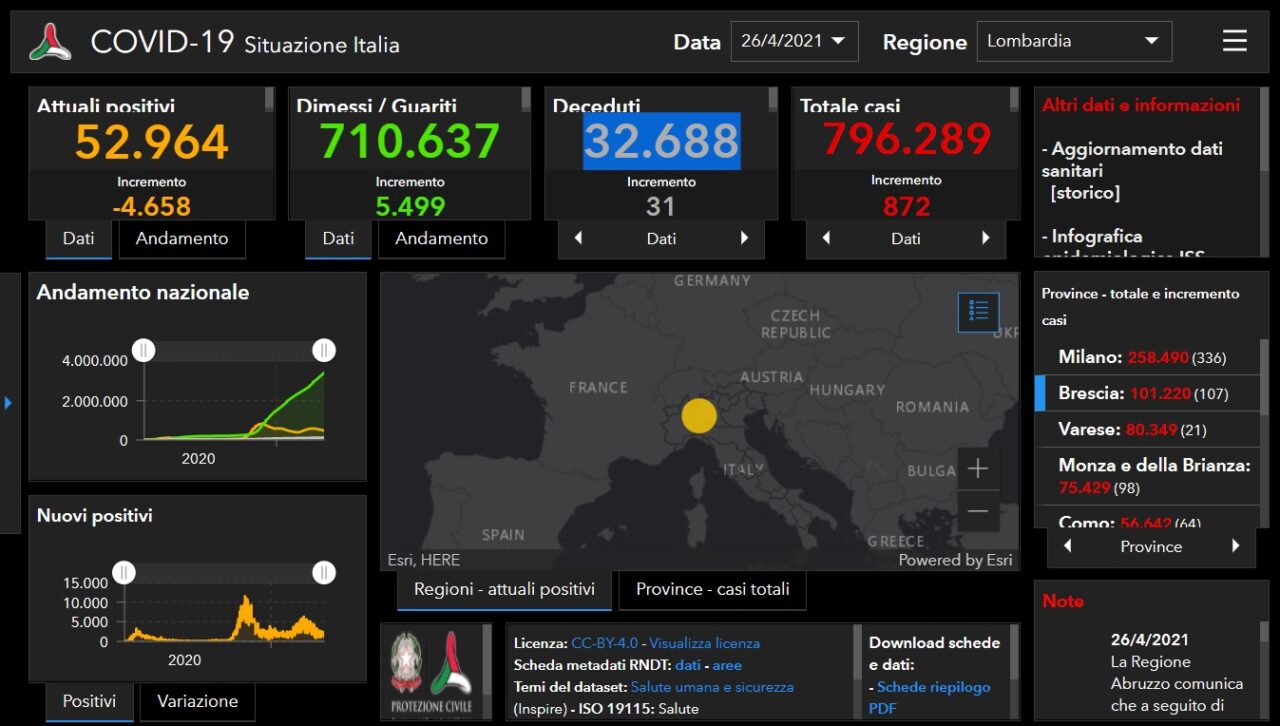The width and height of the screenshot is (1280, 726).
Task: Switch to Andamento tab under Dimessi / Guariti
Action: [x=441, y=238]
